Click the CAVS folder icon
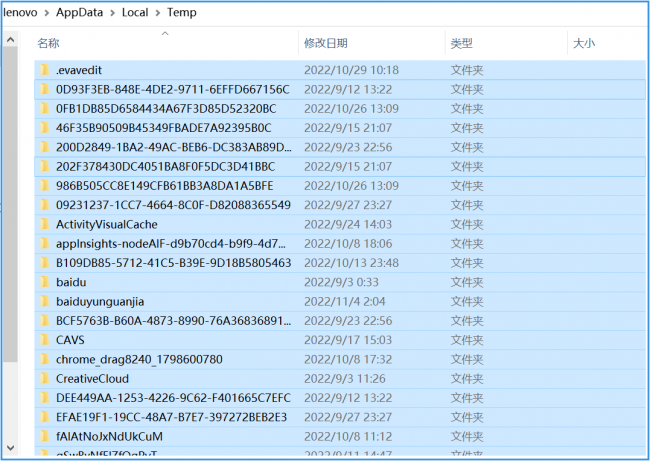 (45, 340)
